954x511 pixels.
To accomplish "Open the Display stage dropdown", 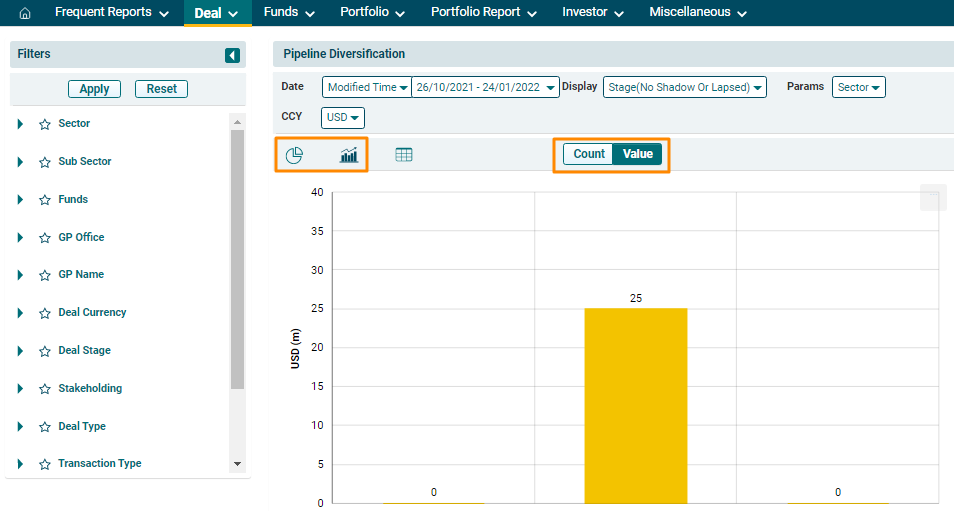I will pos(684,88).
